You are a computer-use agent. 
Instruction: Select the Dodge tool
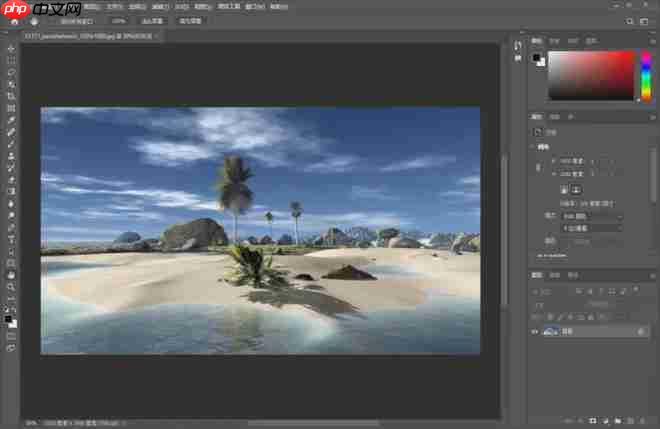[11, 216]
